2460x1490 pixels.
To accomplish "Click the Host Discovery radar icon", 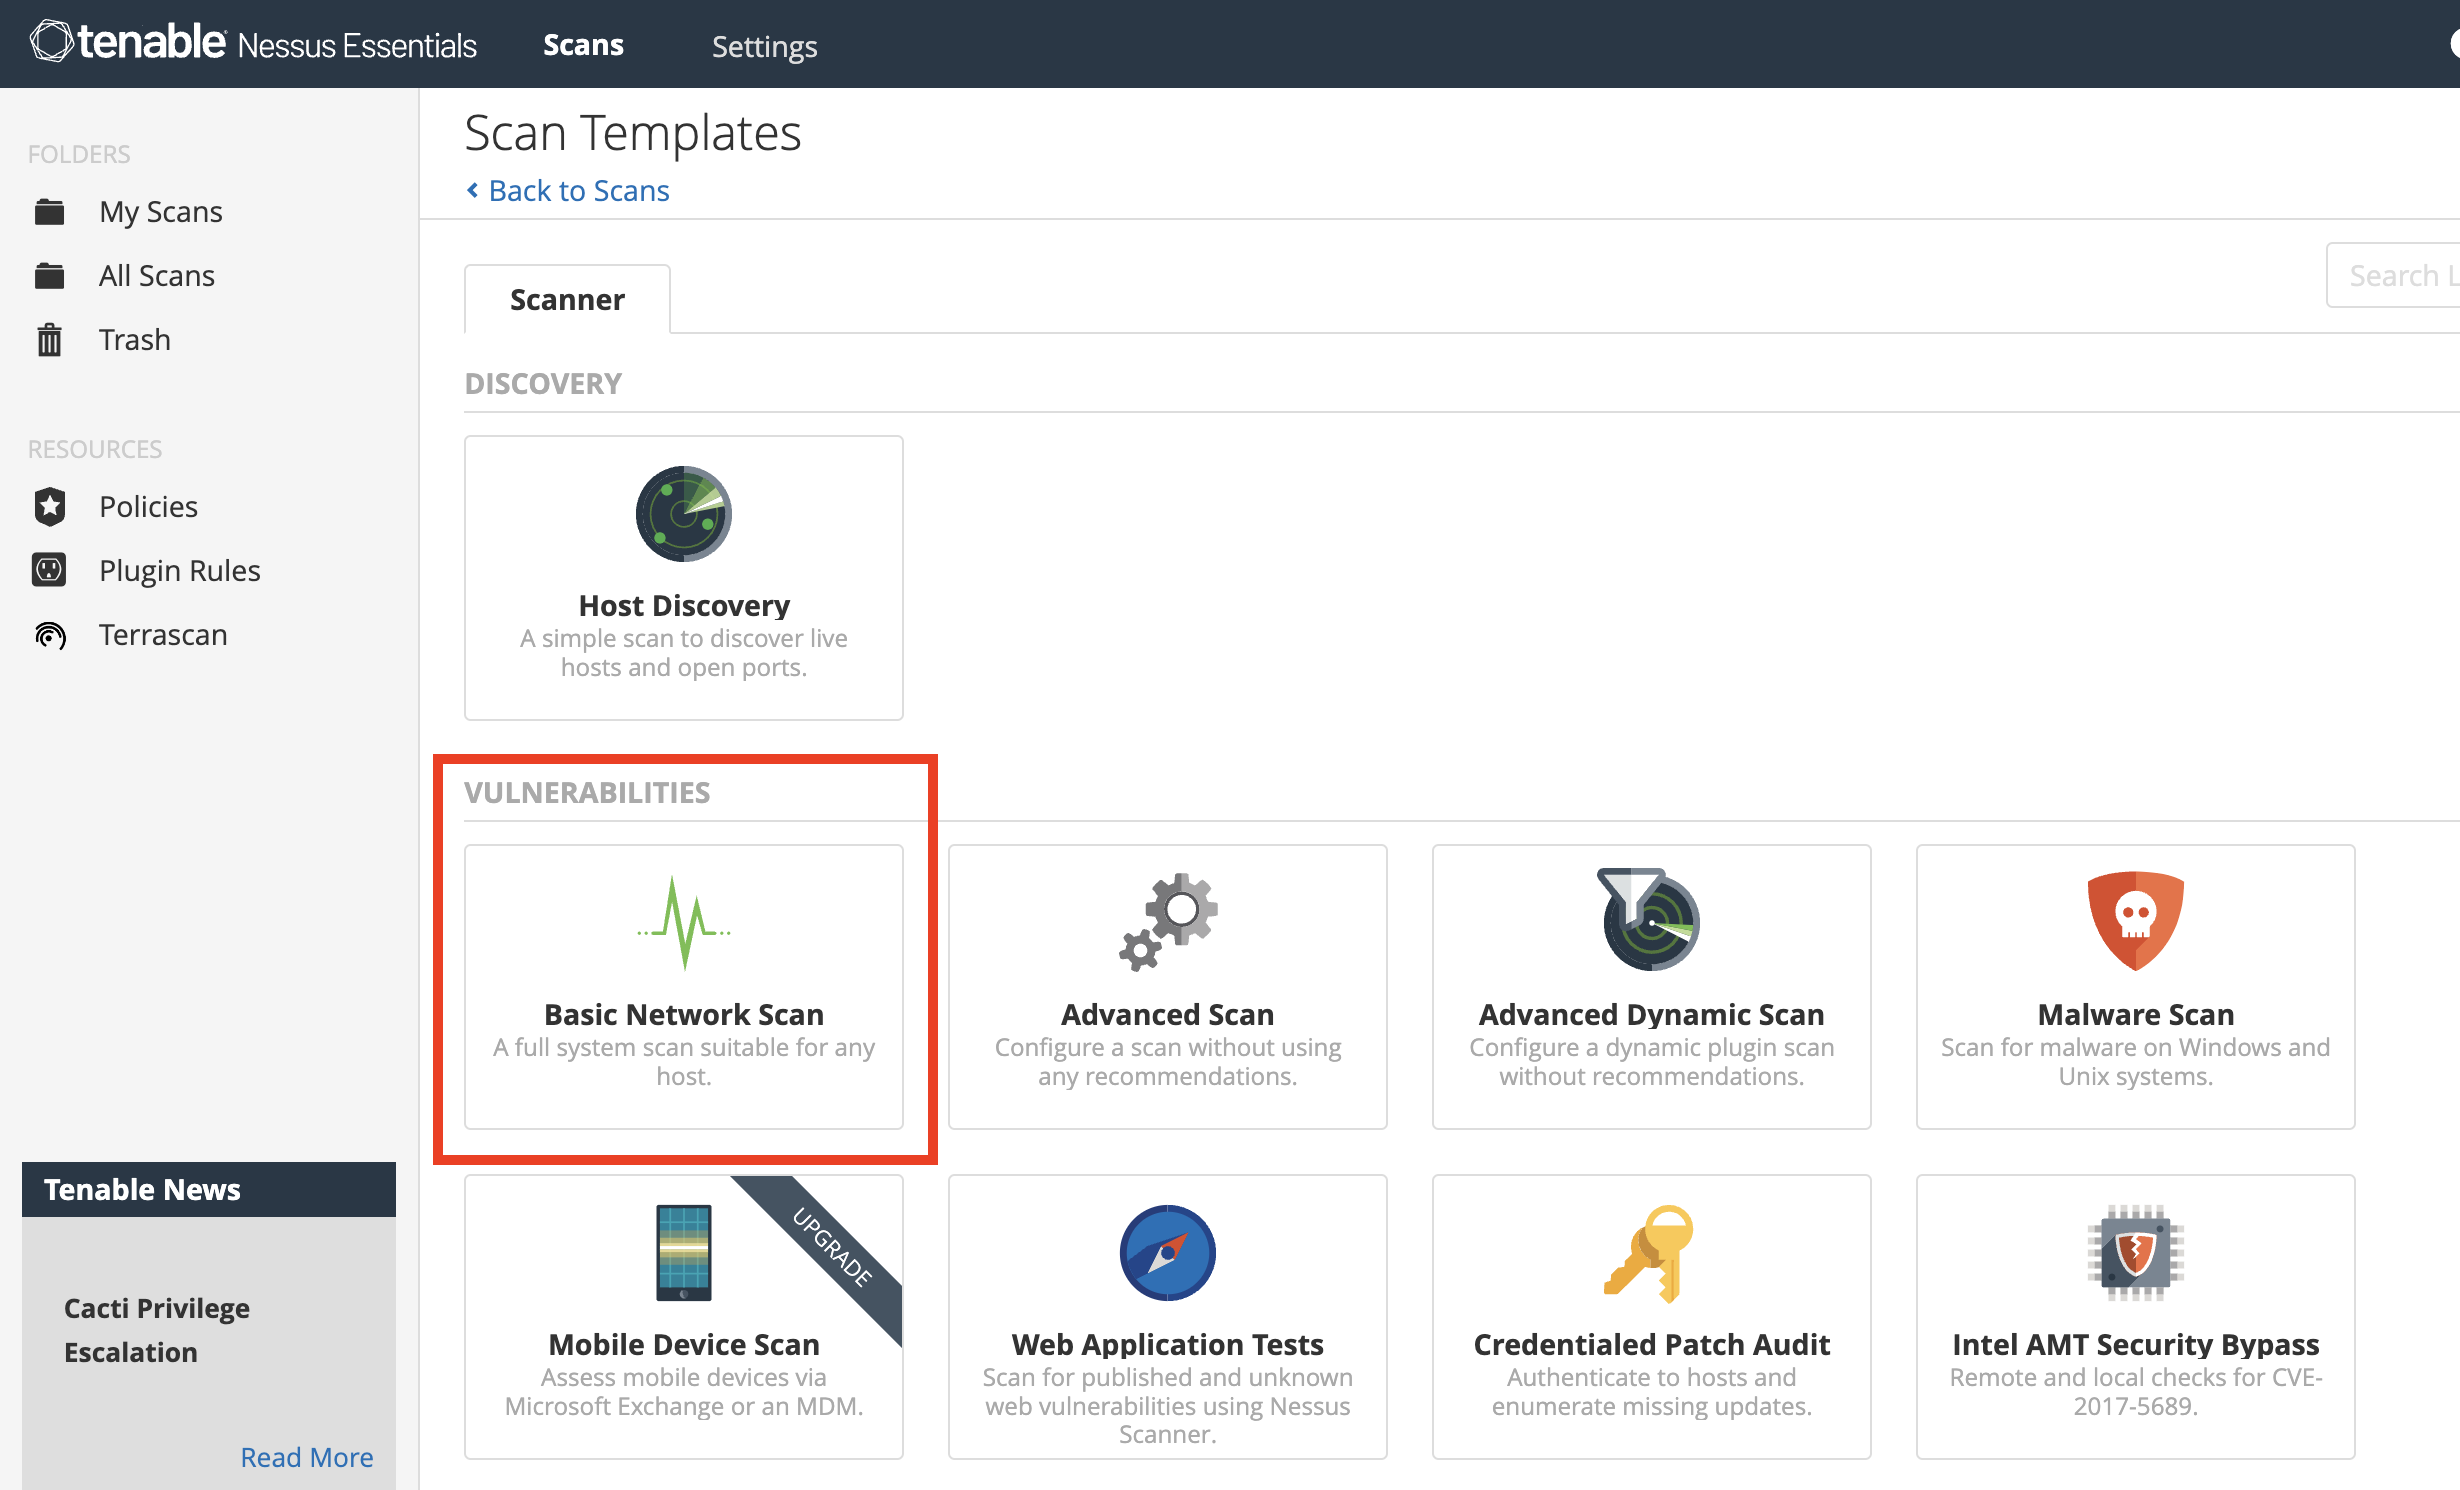I will (684, 514).
